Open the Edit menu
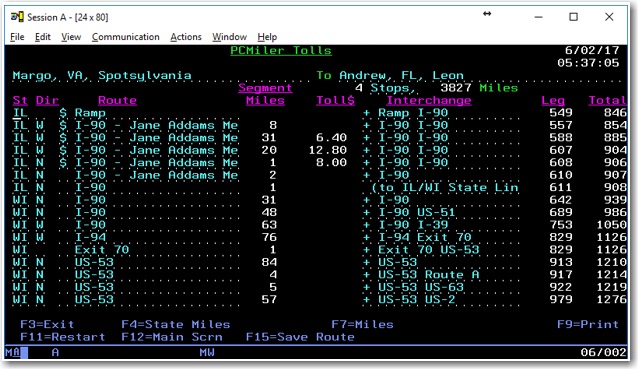Viewport: 638px width, 369px height. coord(43,37)
